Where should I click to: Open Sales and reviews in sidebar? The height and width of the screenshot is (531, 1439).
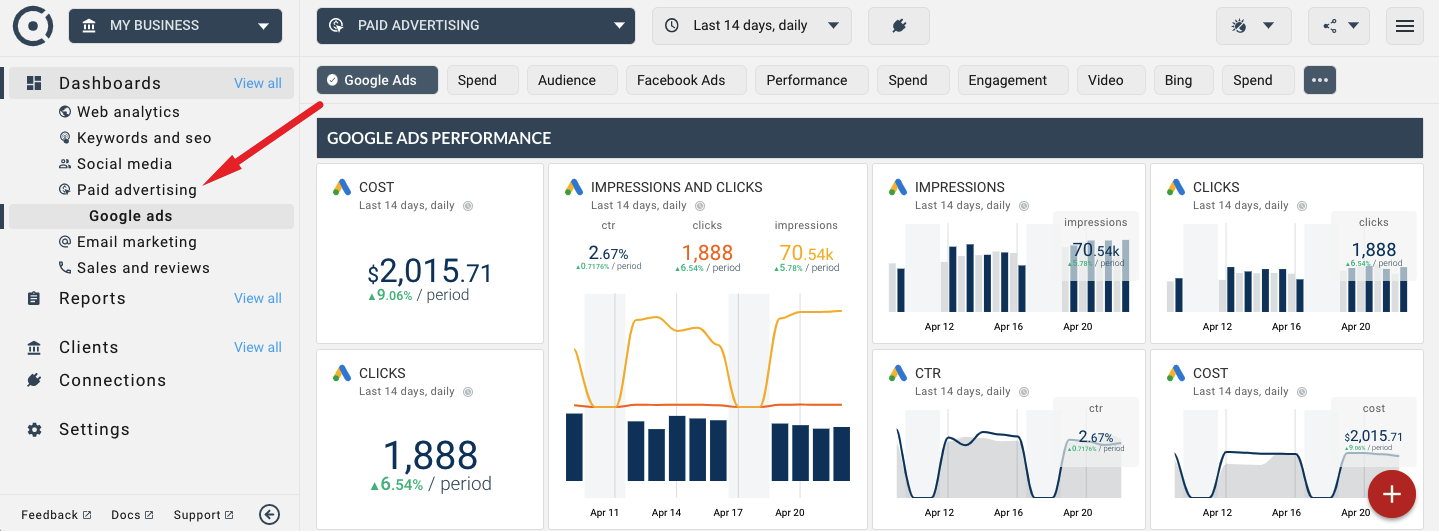coord(143,268)
